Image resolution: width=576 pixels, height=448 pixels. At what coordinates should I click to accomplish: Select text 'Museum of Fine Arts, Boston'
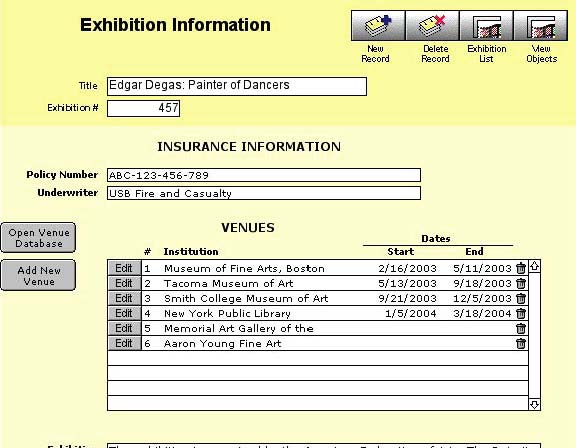pyautogui.click(x=244, y=269)
